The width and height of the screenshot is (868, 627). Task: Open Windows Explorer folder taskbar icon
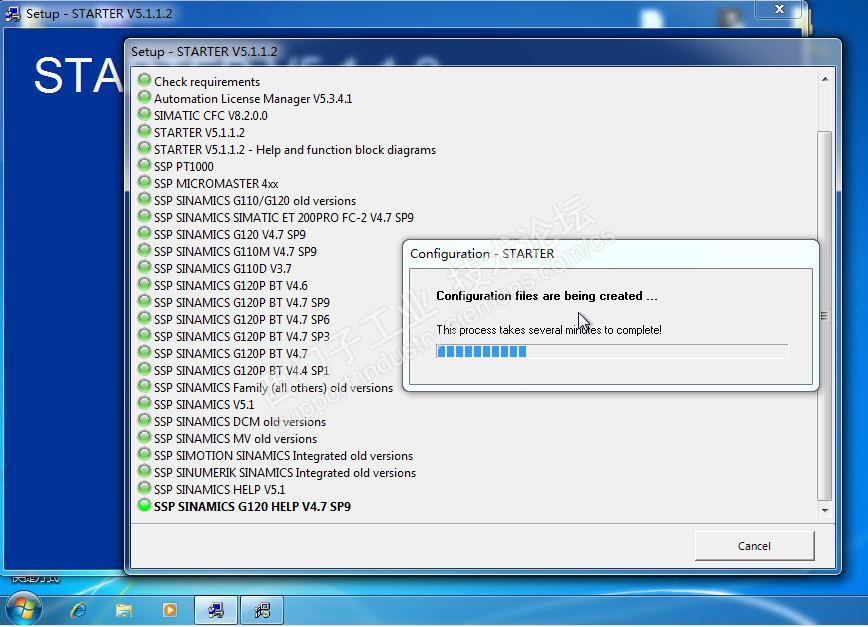[124, 610]
